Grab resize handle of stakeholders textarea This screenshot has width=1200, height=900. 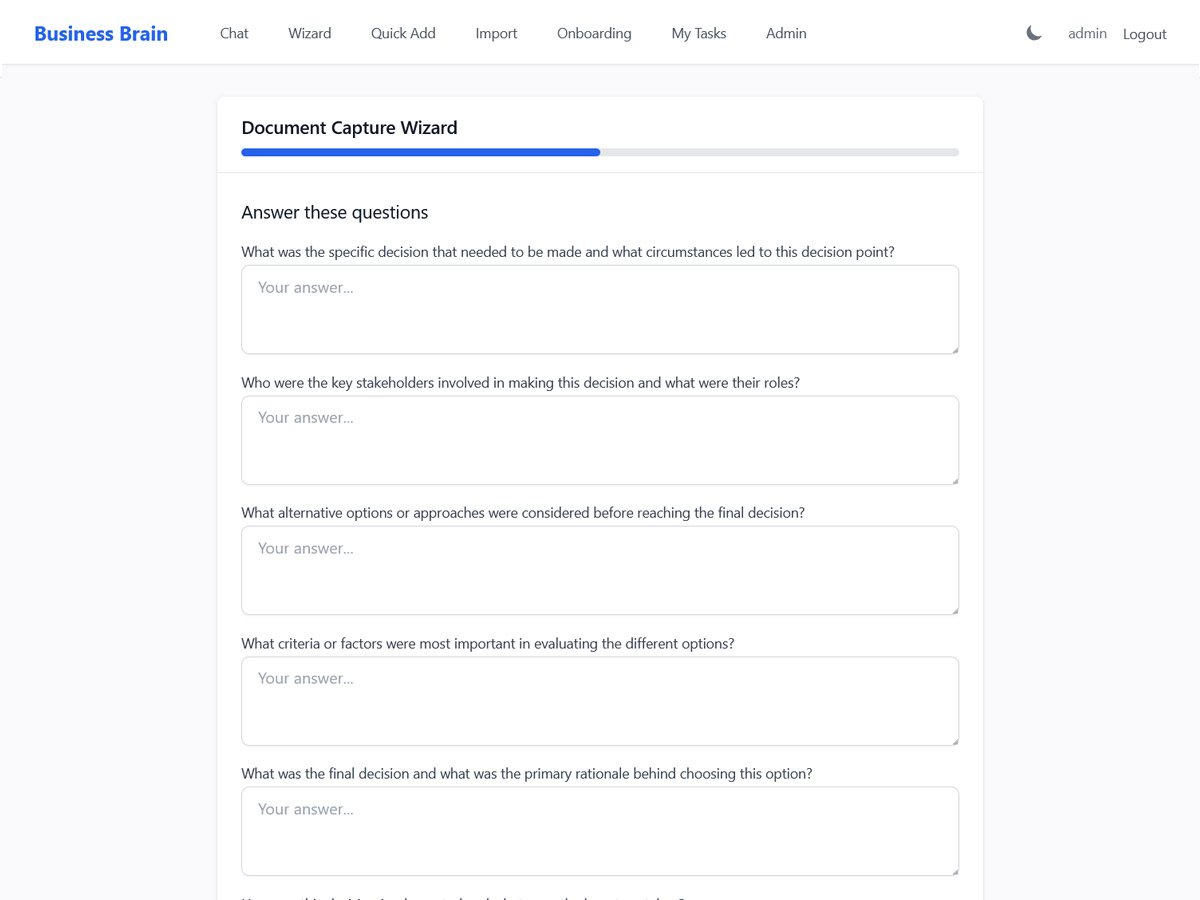click(954, 480)
